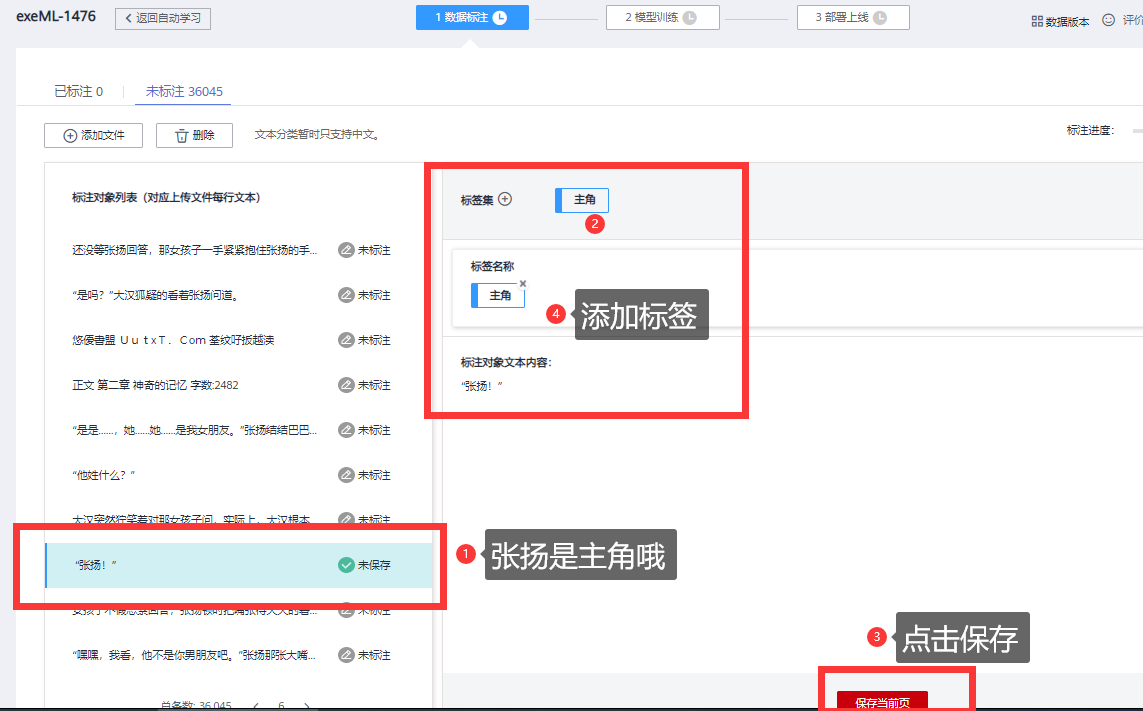Click edit icon on “是是......” row

coord(346,430)
